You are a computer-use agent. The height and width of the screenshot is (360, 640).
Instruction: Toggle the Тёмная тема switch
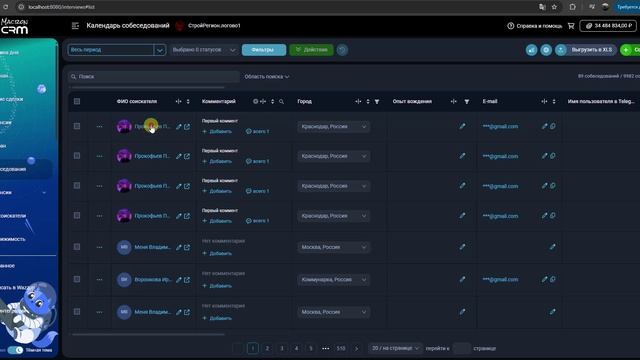[x=15, y=350]
